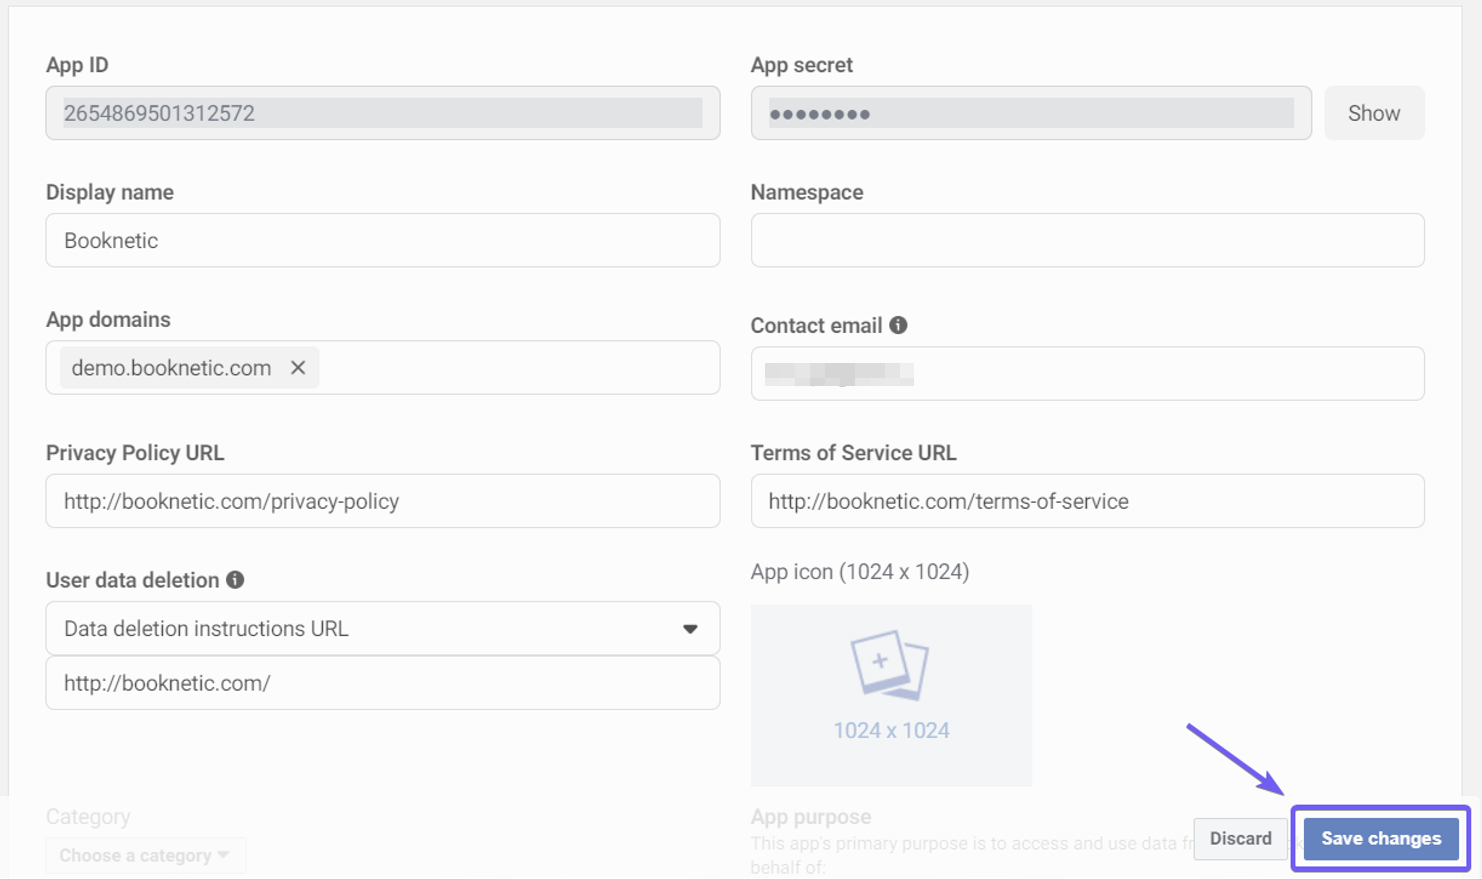The width and height of the screenshot is (1482, 880).
Task: Click the App icon (1024 x 1024) heading
Action: 860,572
